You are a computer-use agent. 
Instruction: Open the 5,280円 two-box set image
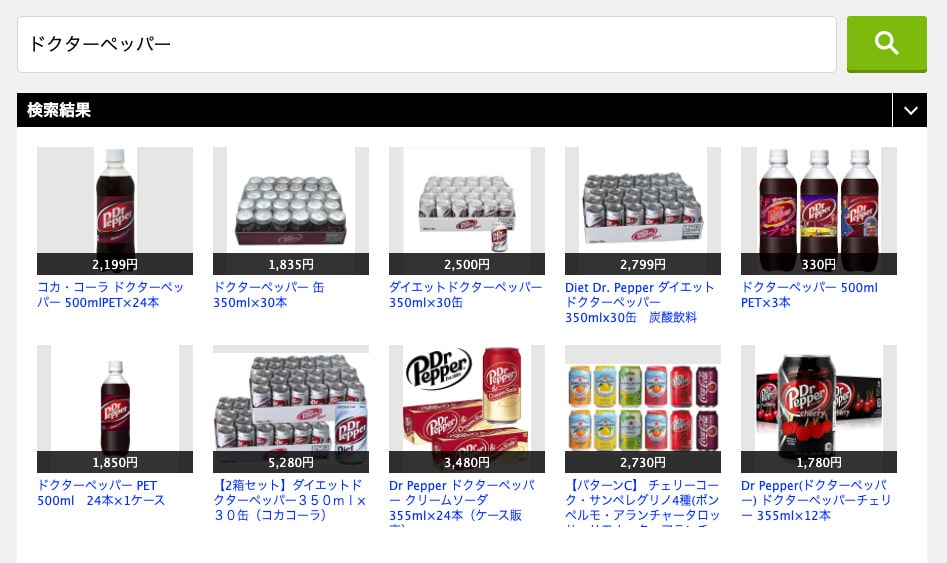point(291,408)
